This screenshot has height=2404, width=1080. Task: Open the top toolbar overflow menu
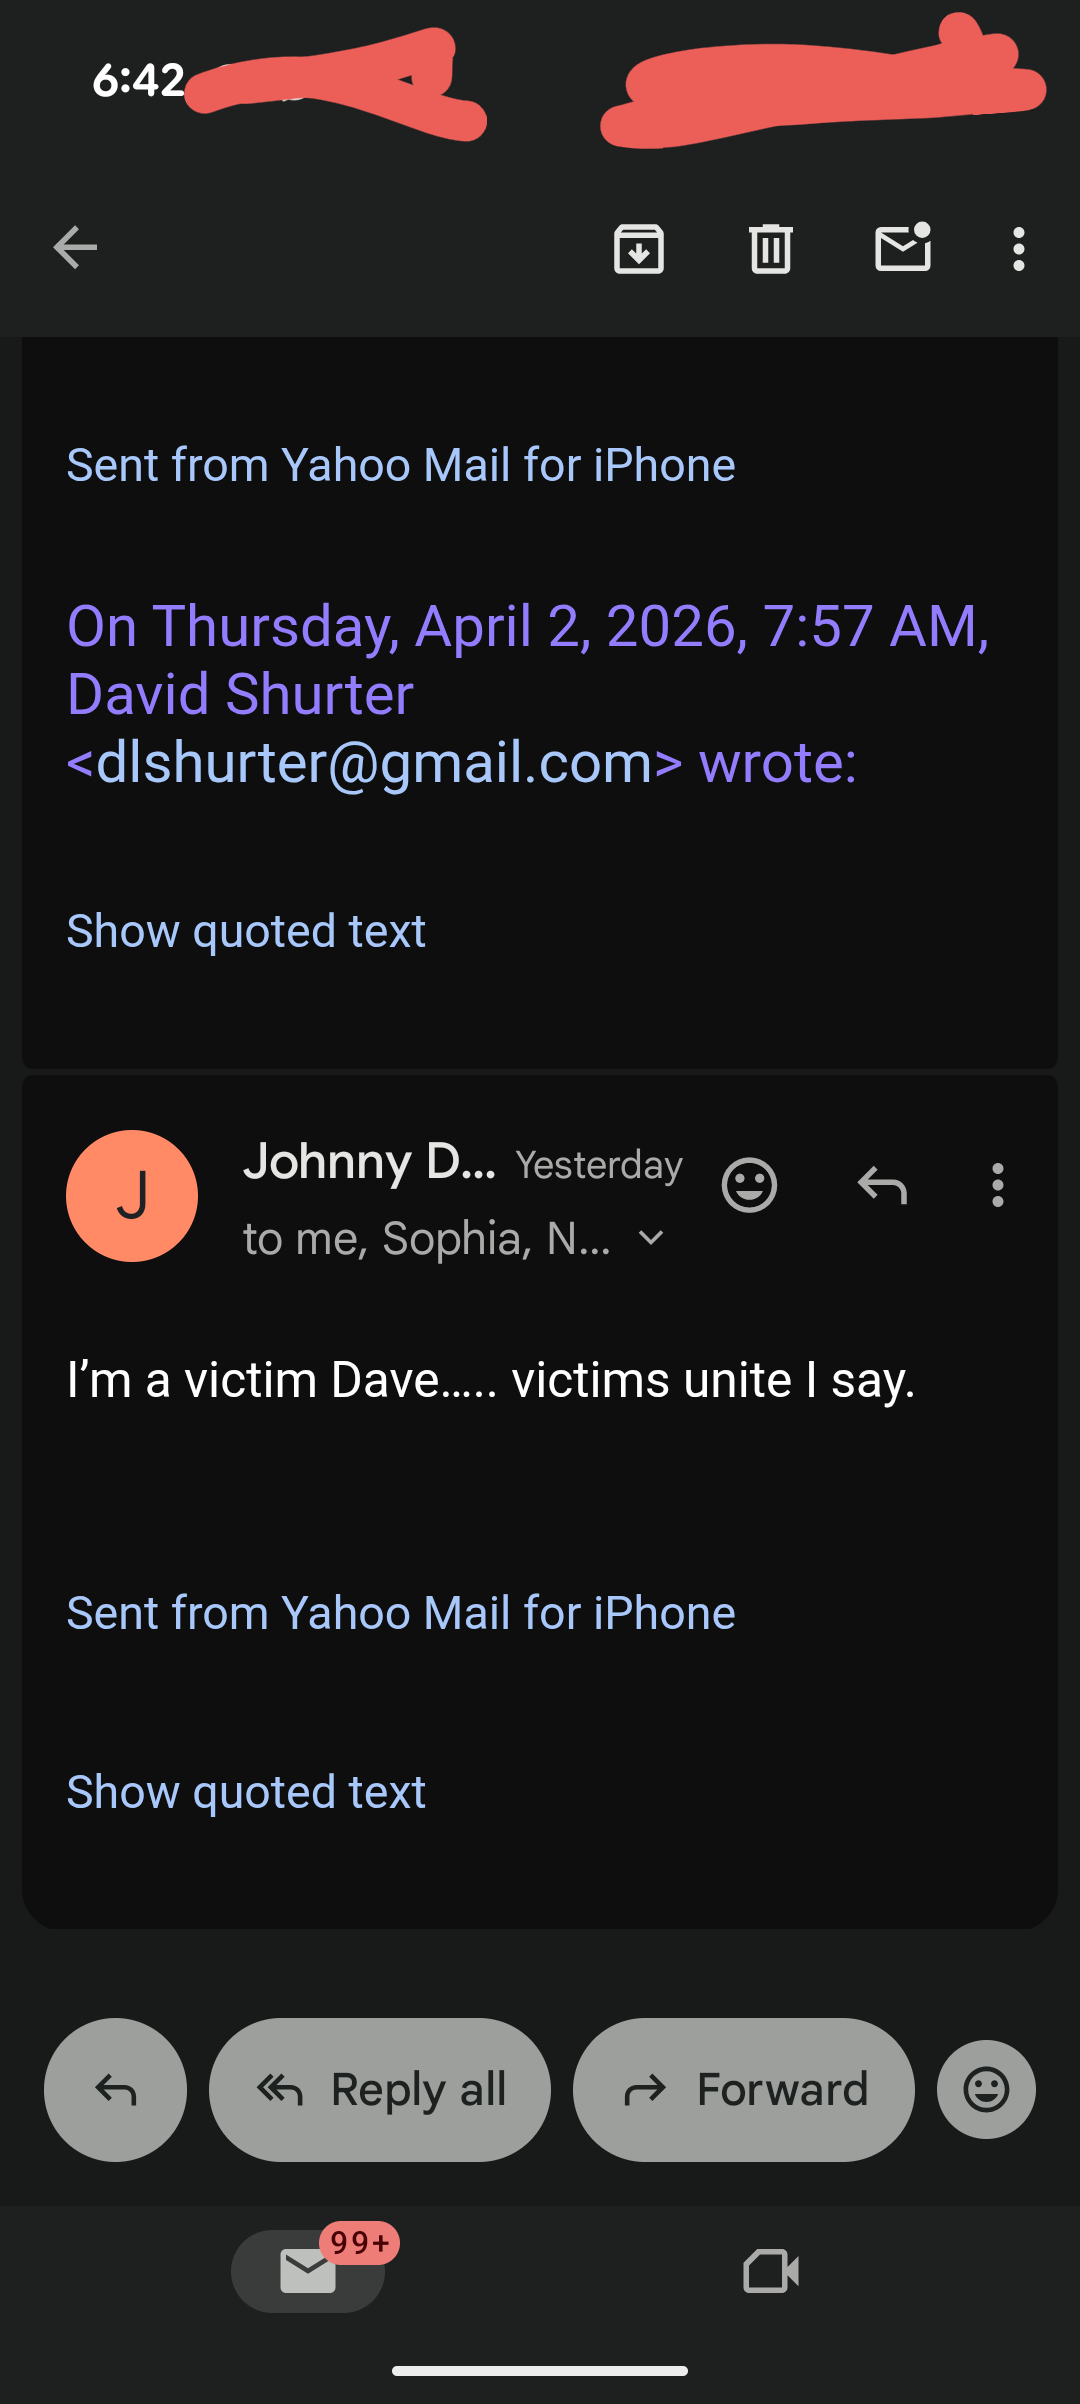tap(1018, 248)
